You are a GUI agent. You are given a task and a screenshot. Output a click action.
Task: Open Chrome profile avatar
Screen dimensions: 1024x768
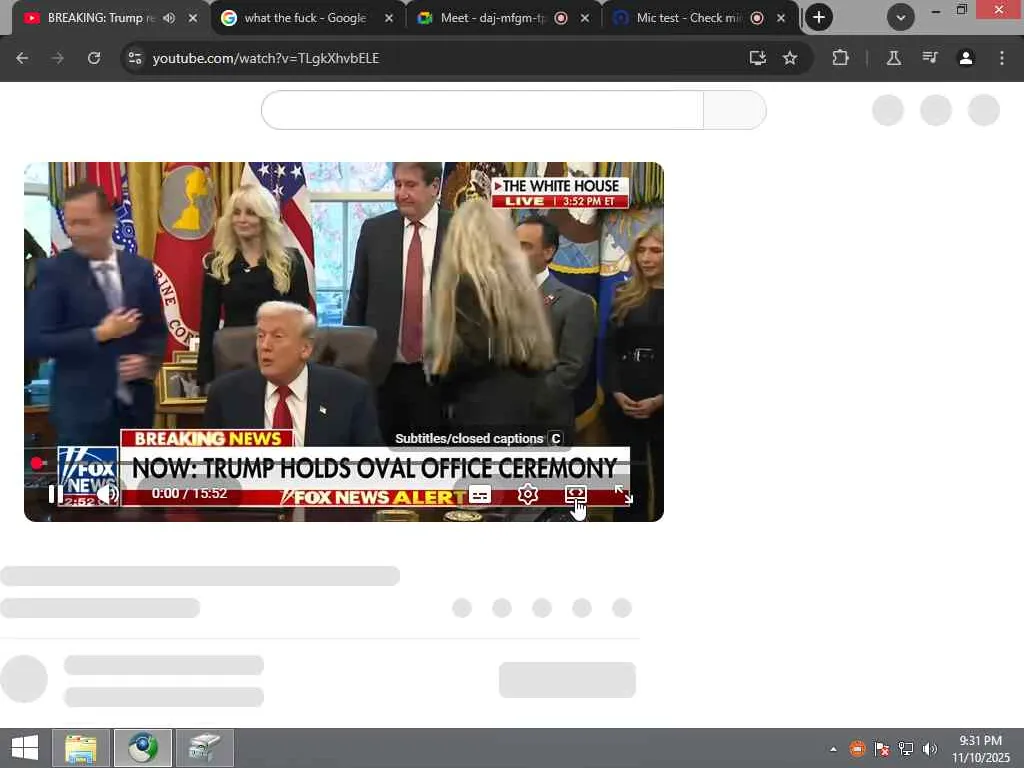click(966, 58)
